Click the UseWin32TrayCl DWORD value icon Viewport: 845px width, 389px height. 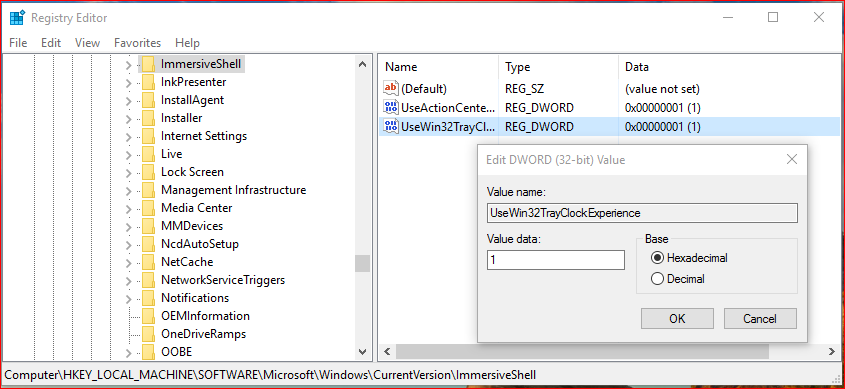(x=391, y=127)
